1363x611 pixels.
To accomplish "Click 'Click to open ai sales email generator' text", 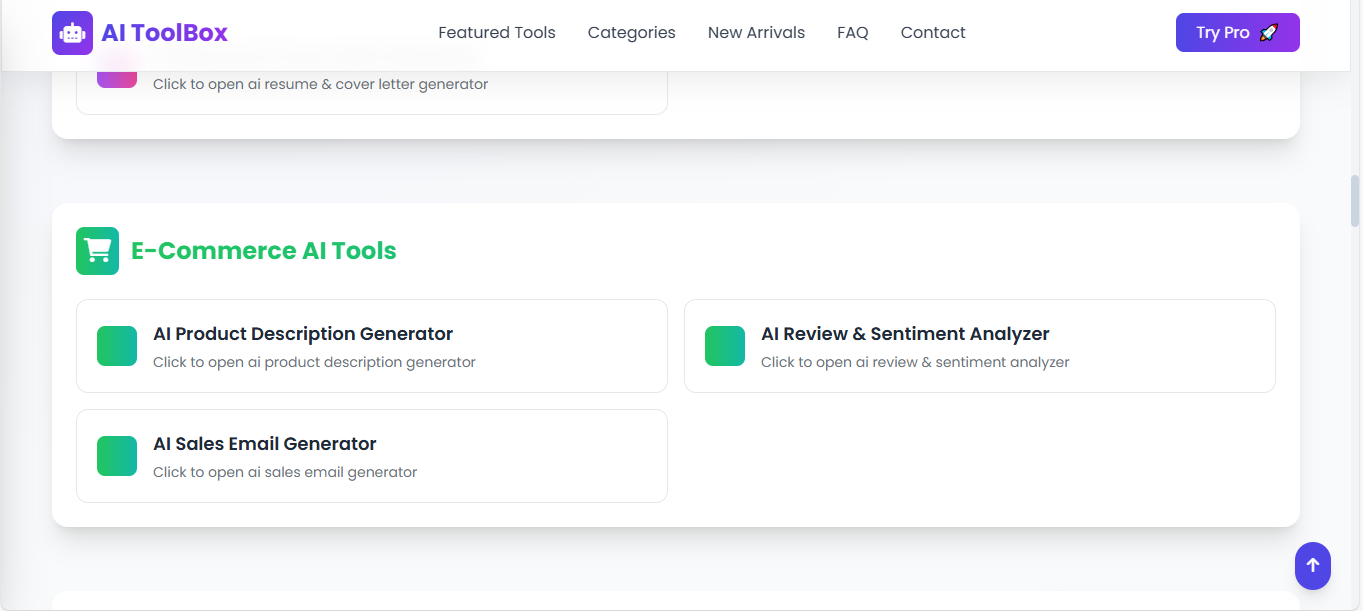I will (x=285, y=472).
